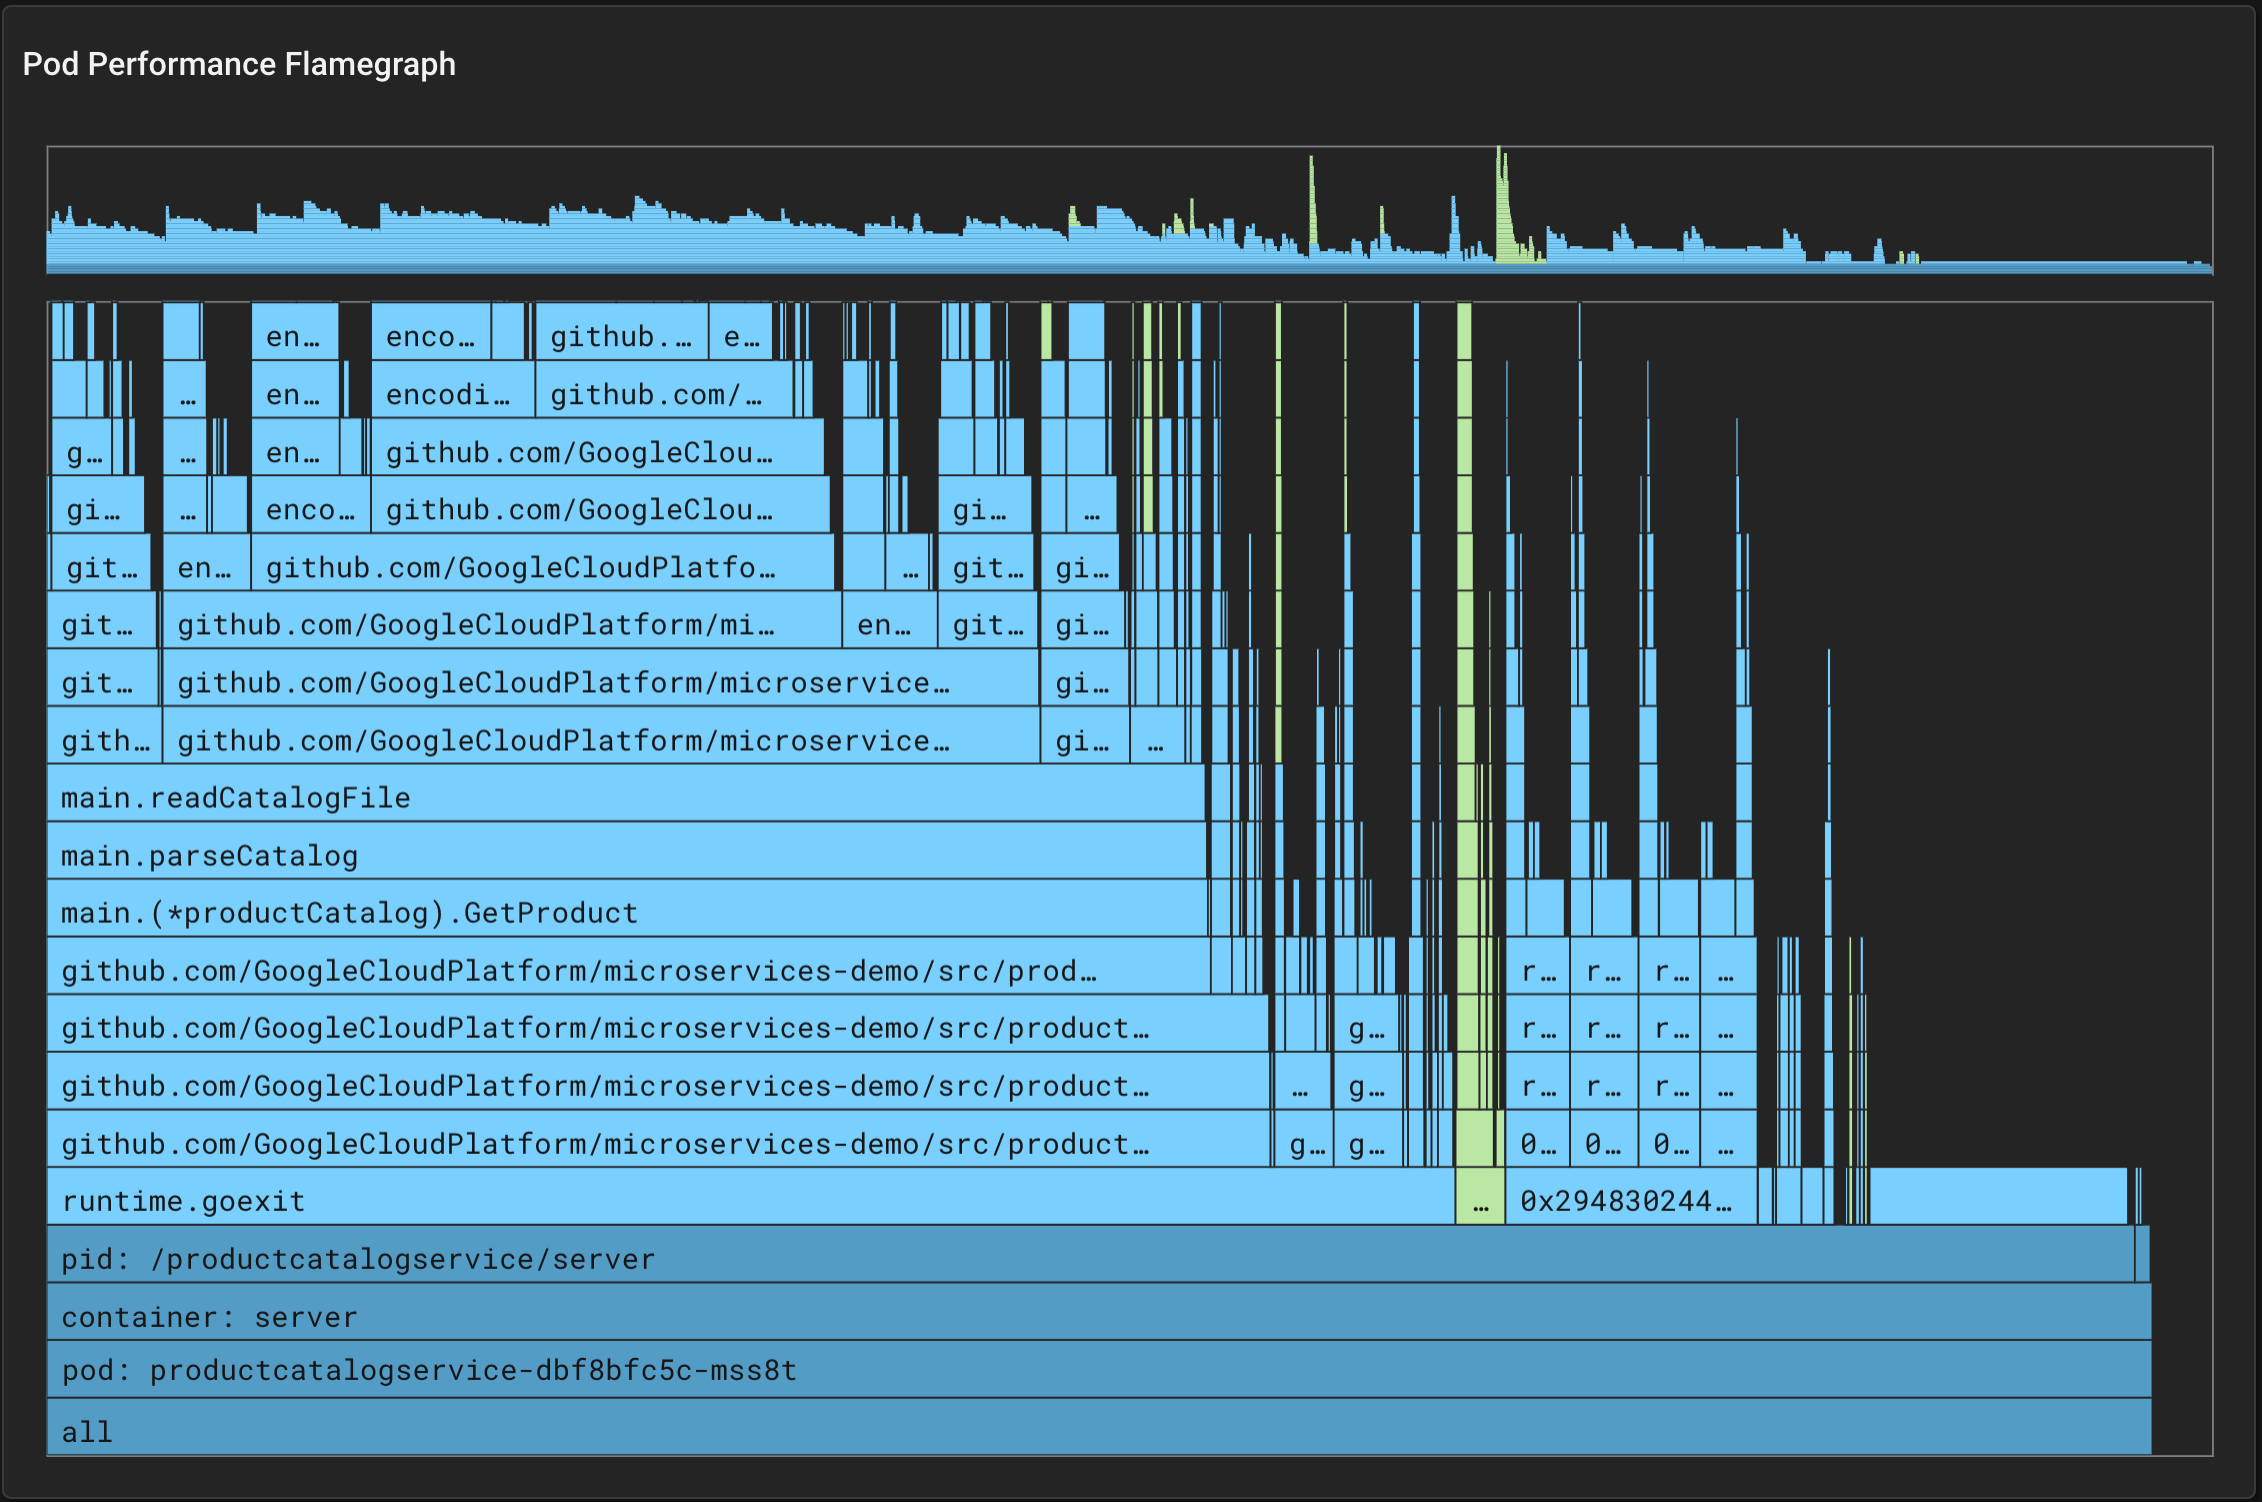Click the Pod Performance Flamegraph title
This screenshot has height=1502, width=2262.
pos(239,64)
